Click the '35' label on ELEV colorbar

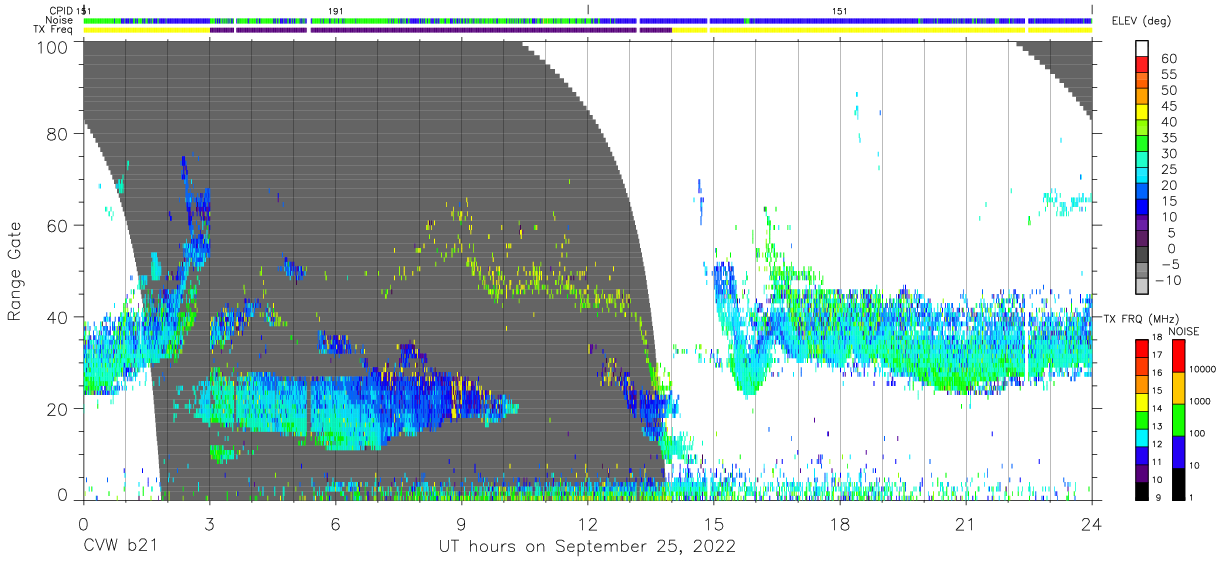(1168, 138)
